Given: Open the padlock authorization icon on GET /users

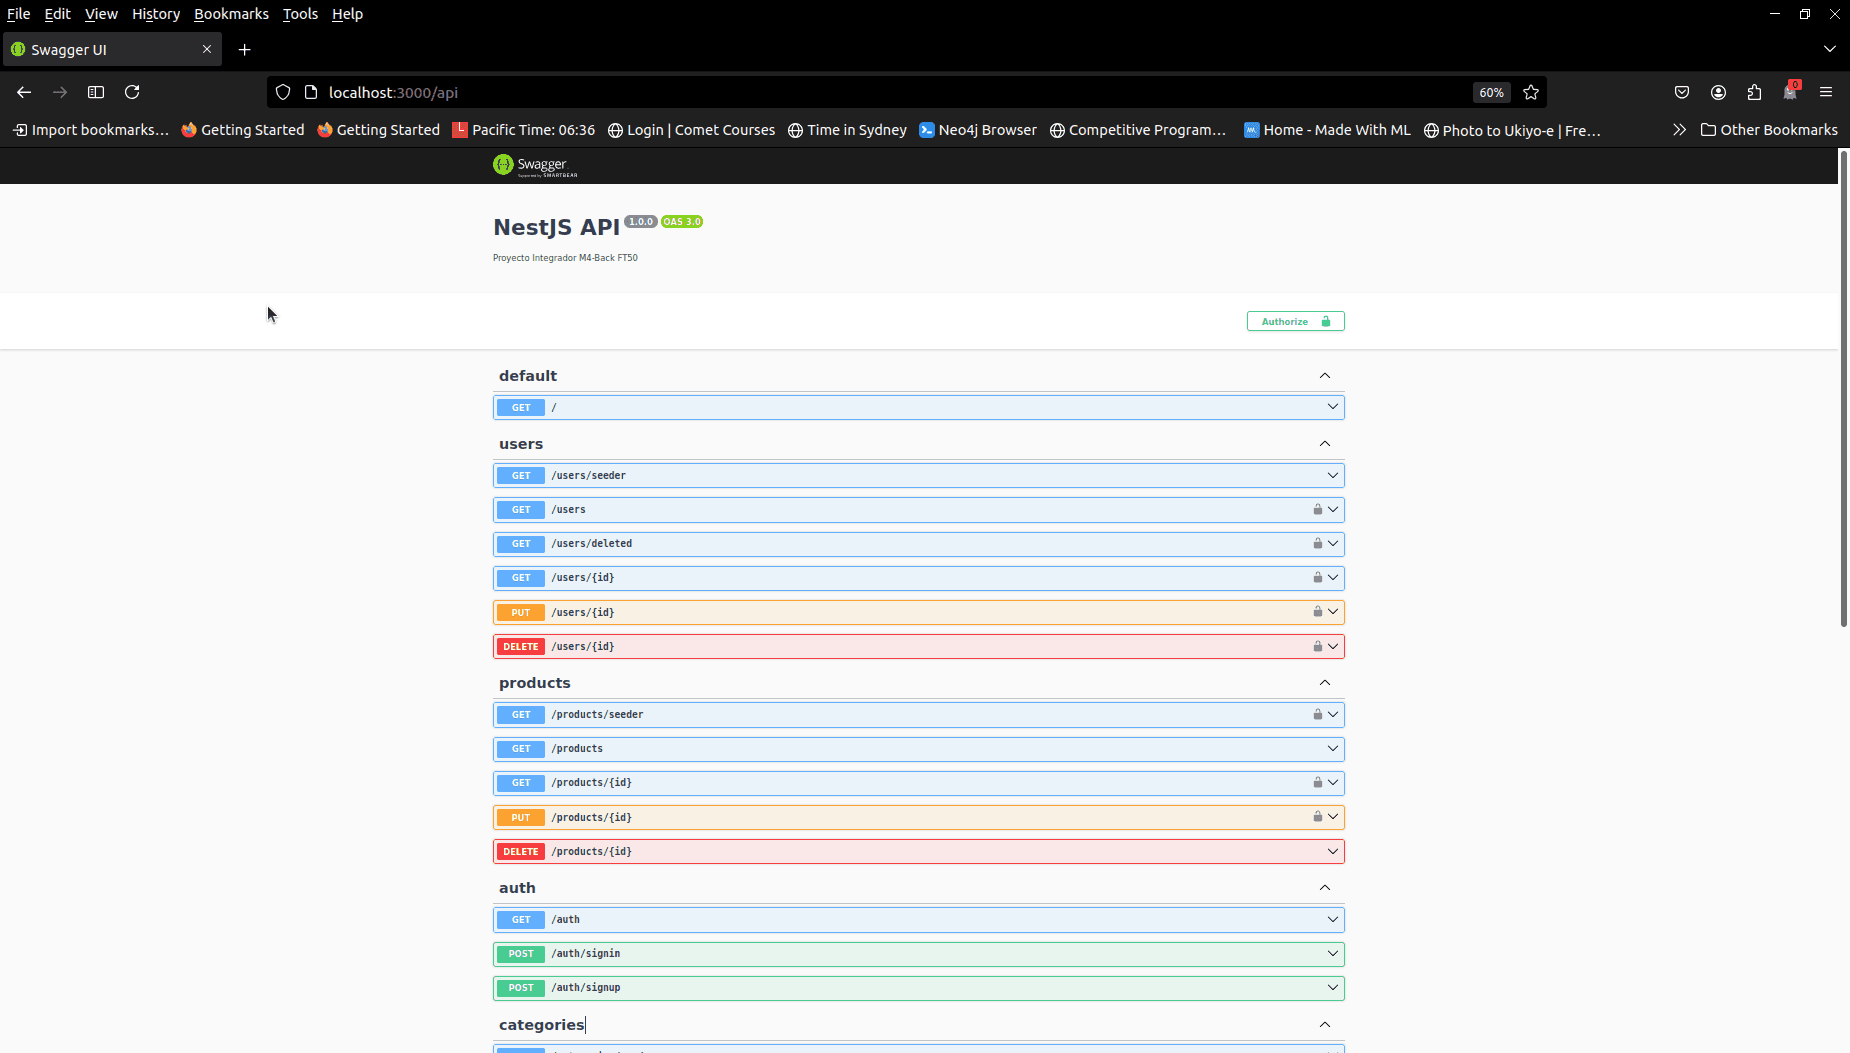Looking at the screenshot, I should tap(1318, 509).
